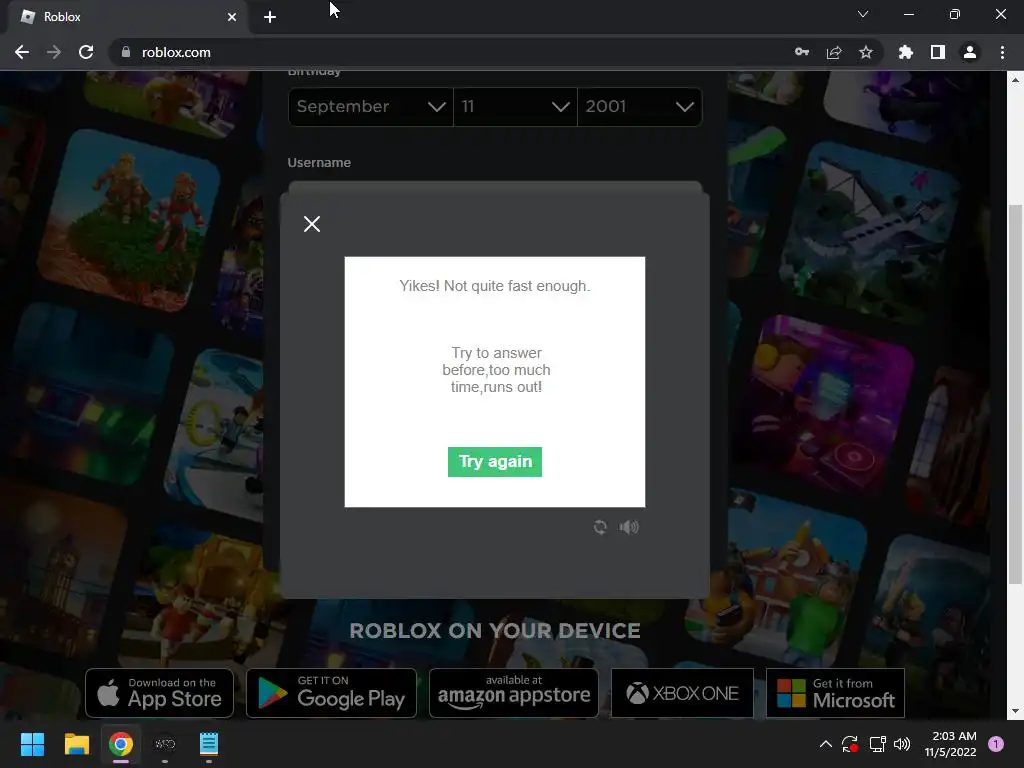The image size is (1024, 768).
Task: Bookmark this page with the star icon
Action: click(x=866, y=52)
